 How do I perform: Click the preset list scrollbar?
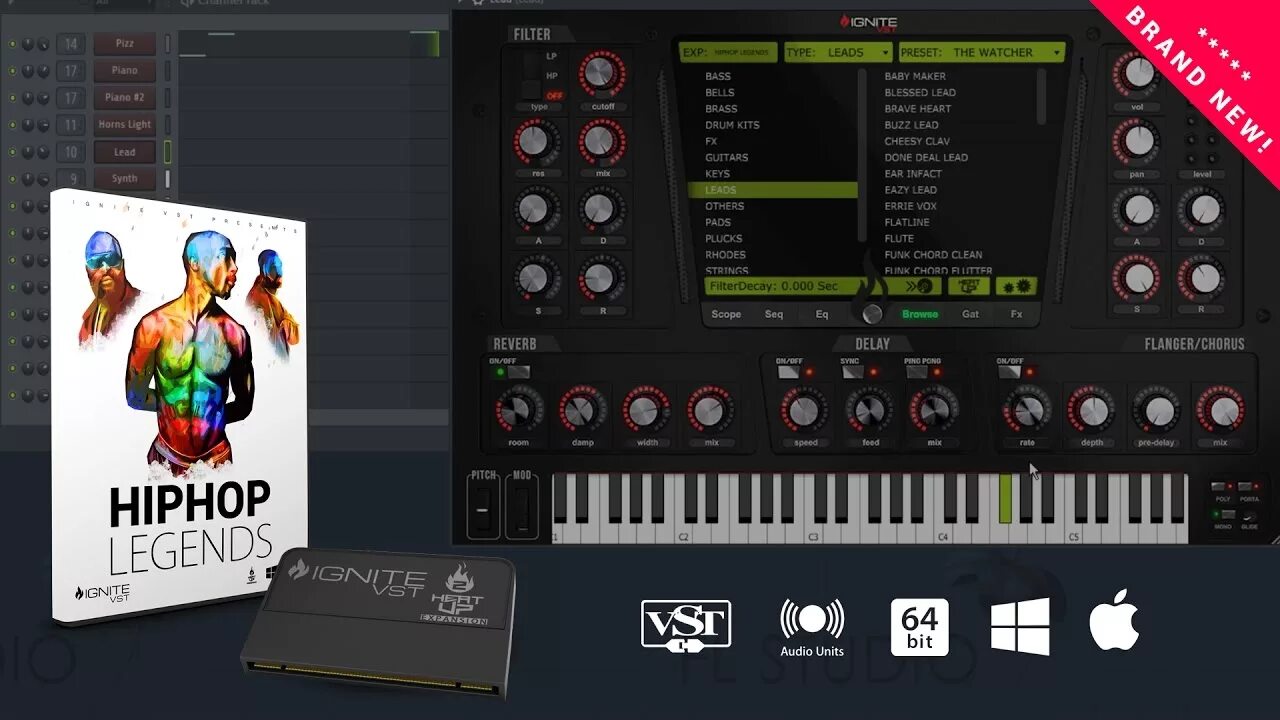click(x=1041, y=95)
